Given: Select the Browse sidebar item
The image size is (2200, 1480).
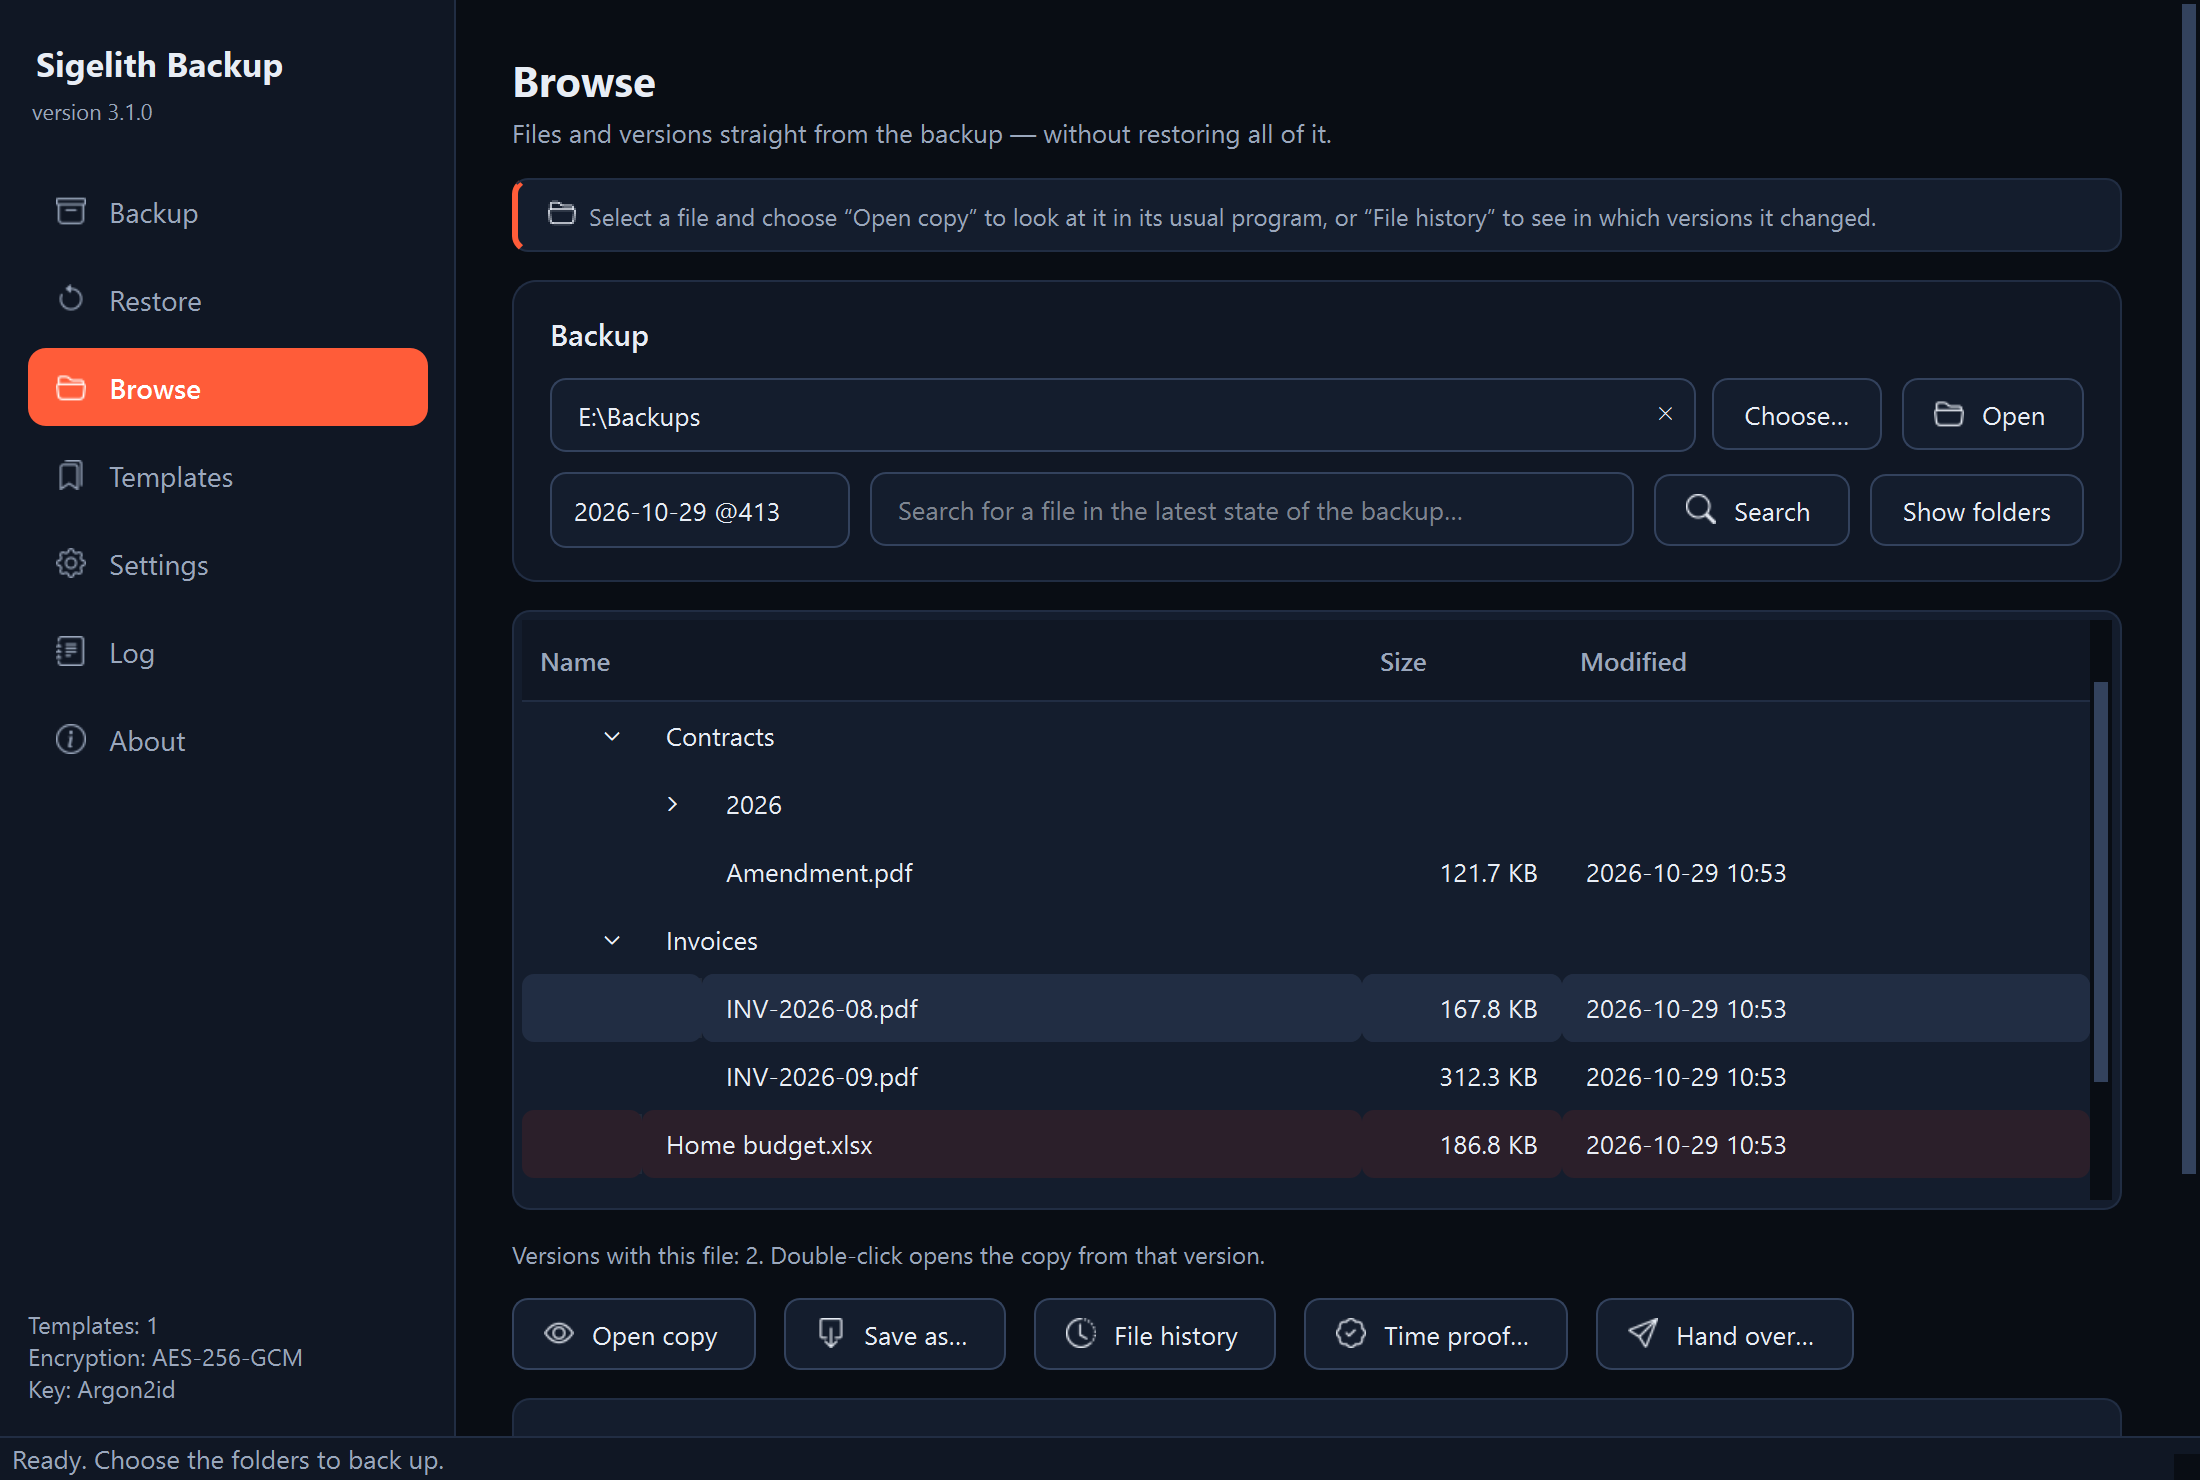Looking at the screenshot, I should [x=228, y=389].
